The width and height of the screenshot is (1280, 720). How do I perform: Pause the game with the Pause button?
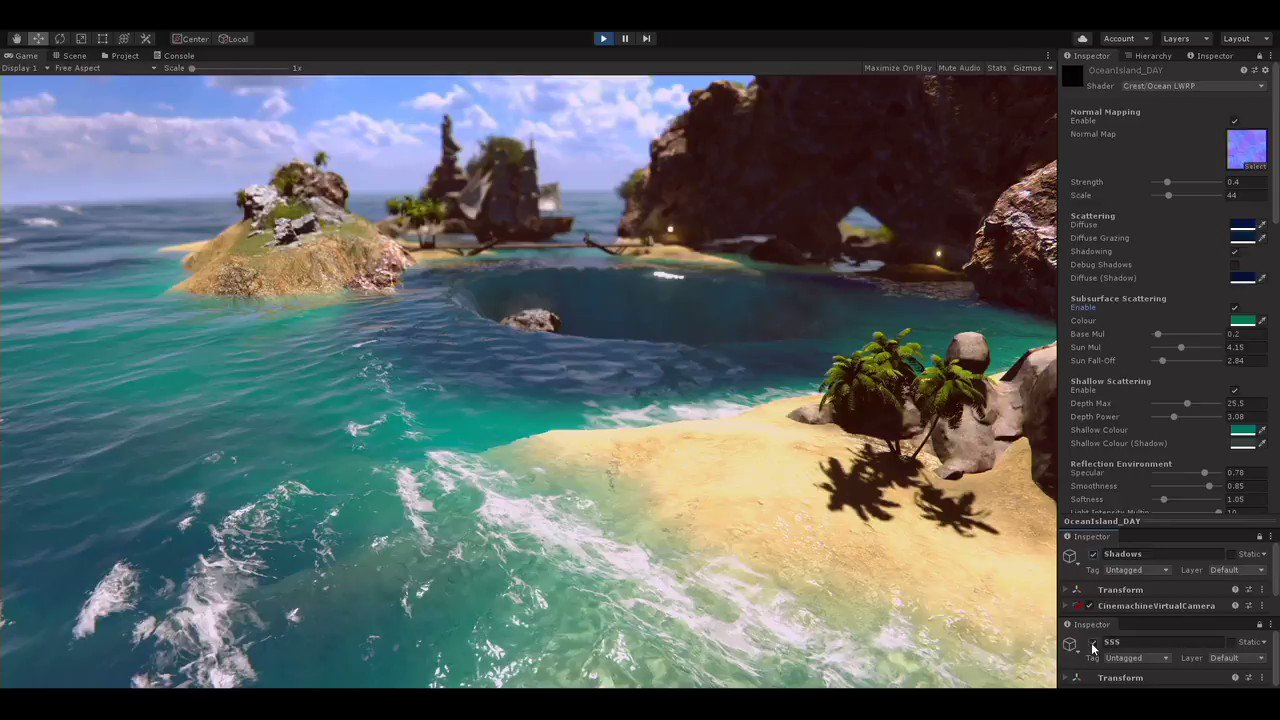[x=625, y=39]
